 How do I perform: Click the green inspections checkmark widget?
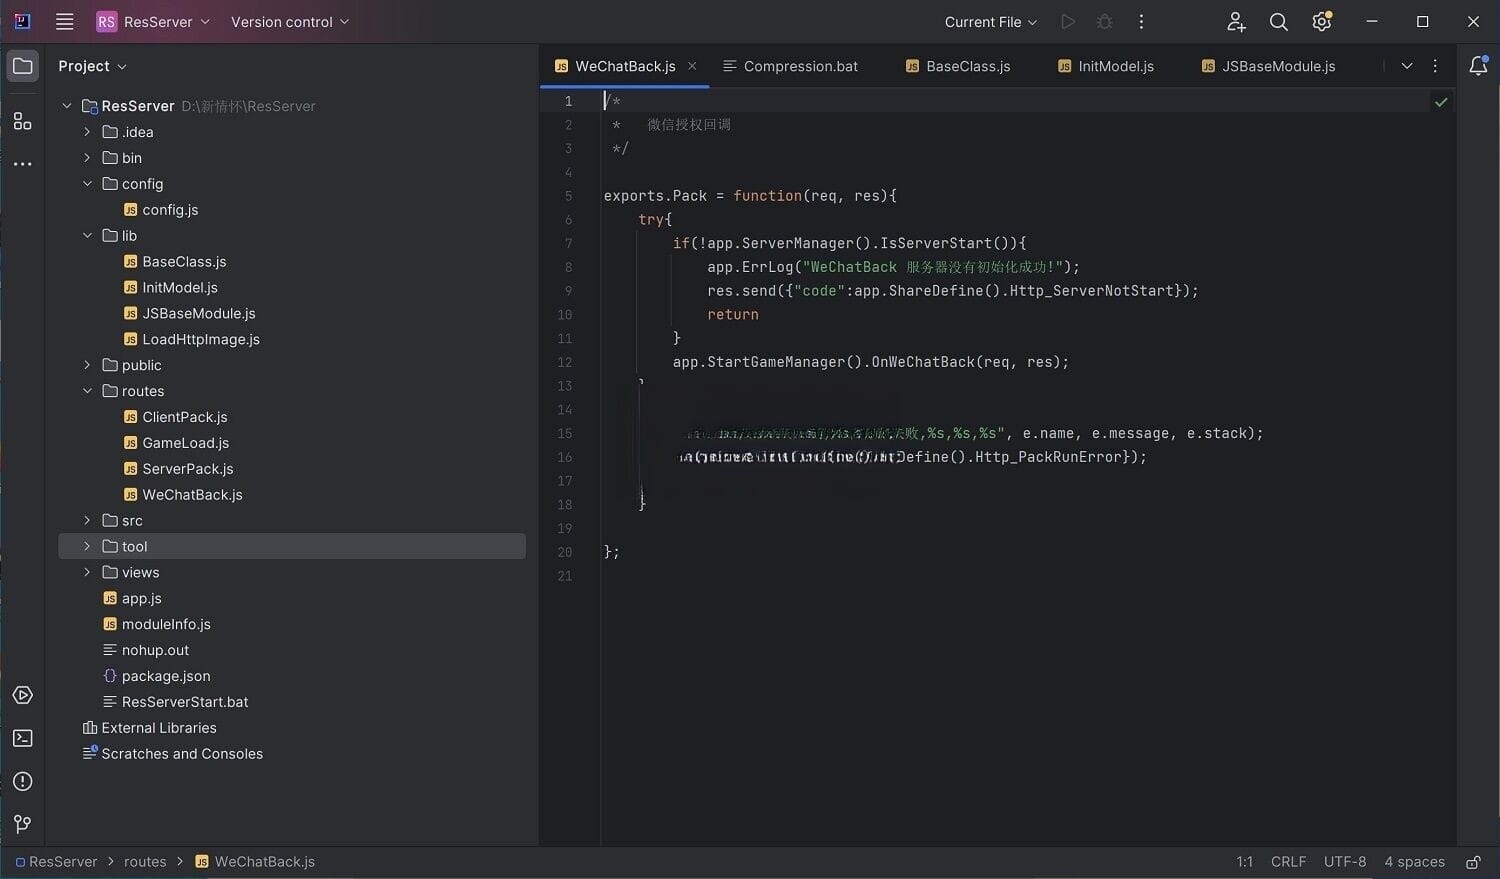pyautogui.click(x=1441, y=102)
